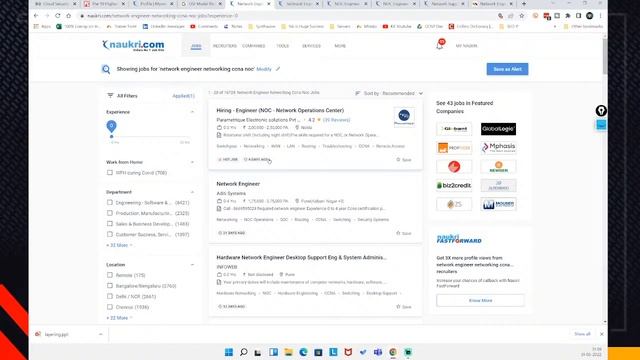Open Microsoft Teams from taskbar
The width and height of the screenshot is (640, 360).
coord(378,352)
